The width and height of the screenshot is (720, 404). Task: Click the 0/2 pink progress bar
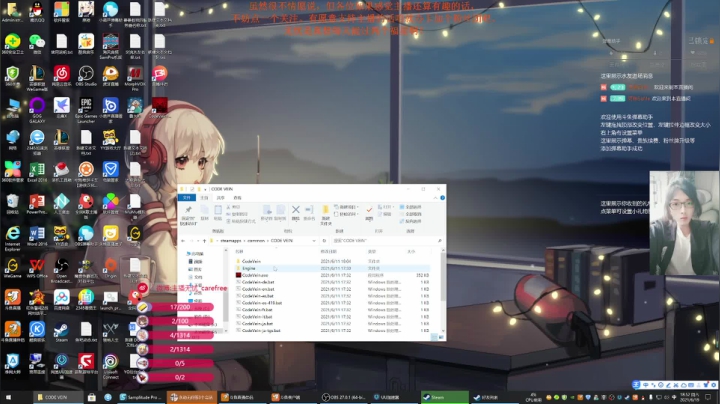(182, 377)
